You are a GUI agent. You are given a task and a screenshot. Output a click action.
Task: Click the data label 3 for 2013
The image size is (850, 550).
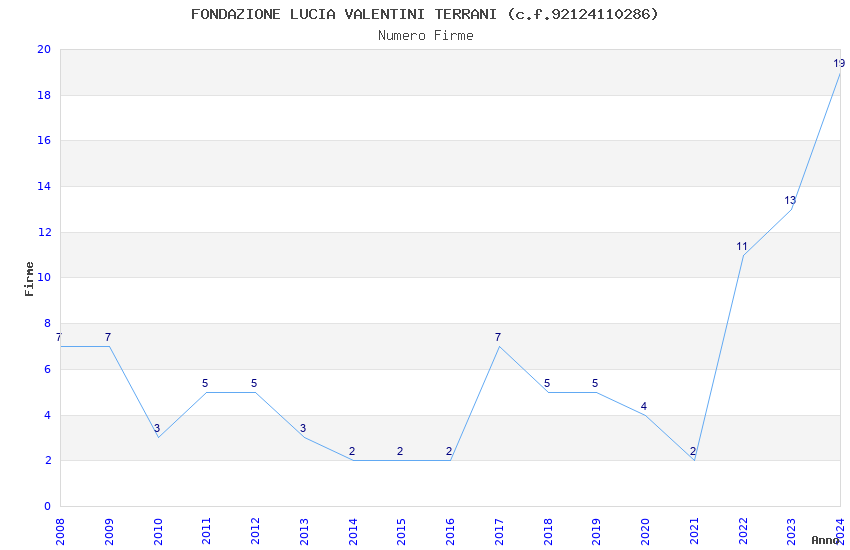[x=303, y=429]
